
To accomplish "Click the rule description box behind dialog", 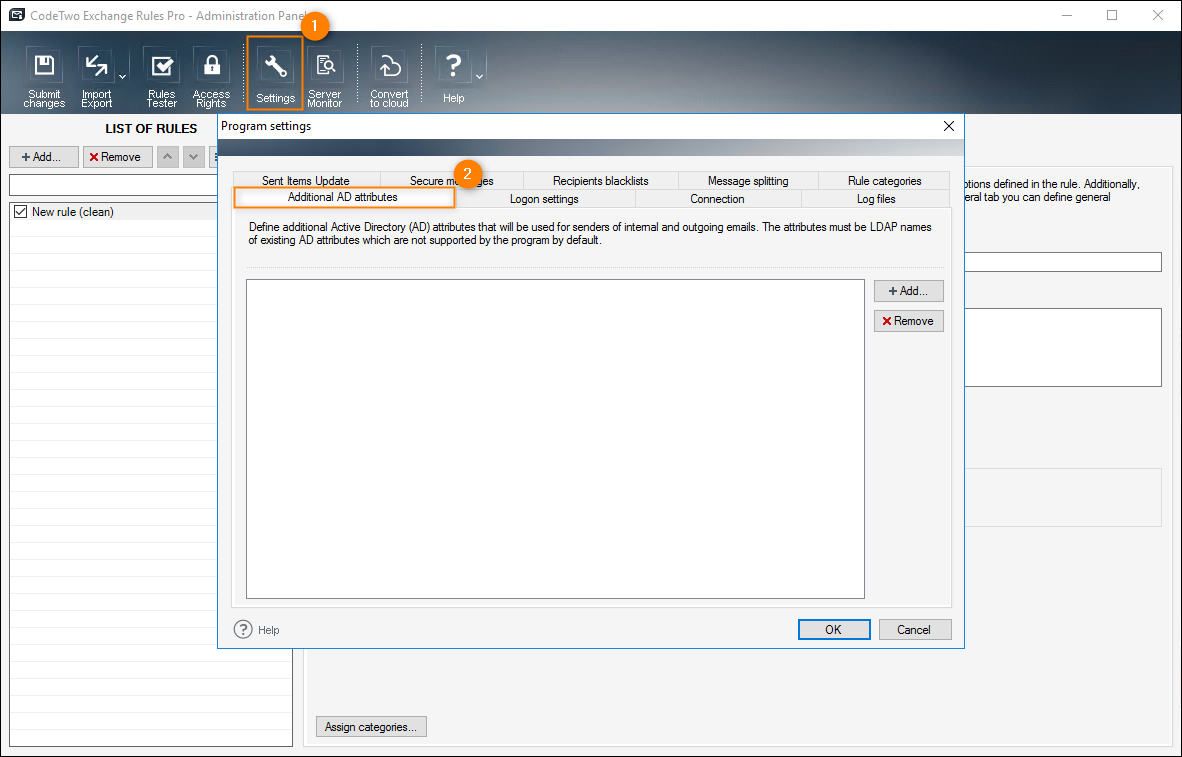I will 1063,348.
